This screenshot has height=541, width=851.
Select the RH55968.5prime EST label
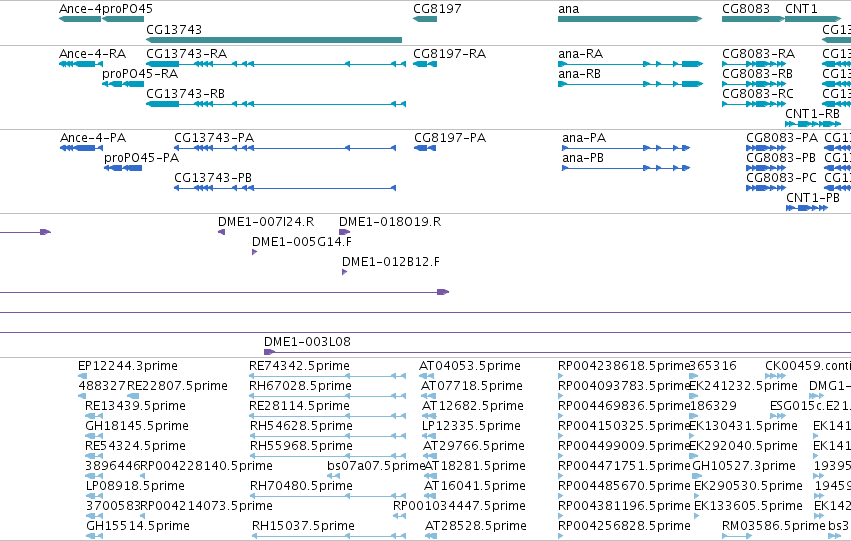pos(301,447)
